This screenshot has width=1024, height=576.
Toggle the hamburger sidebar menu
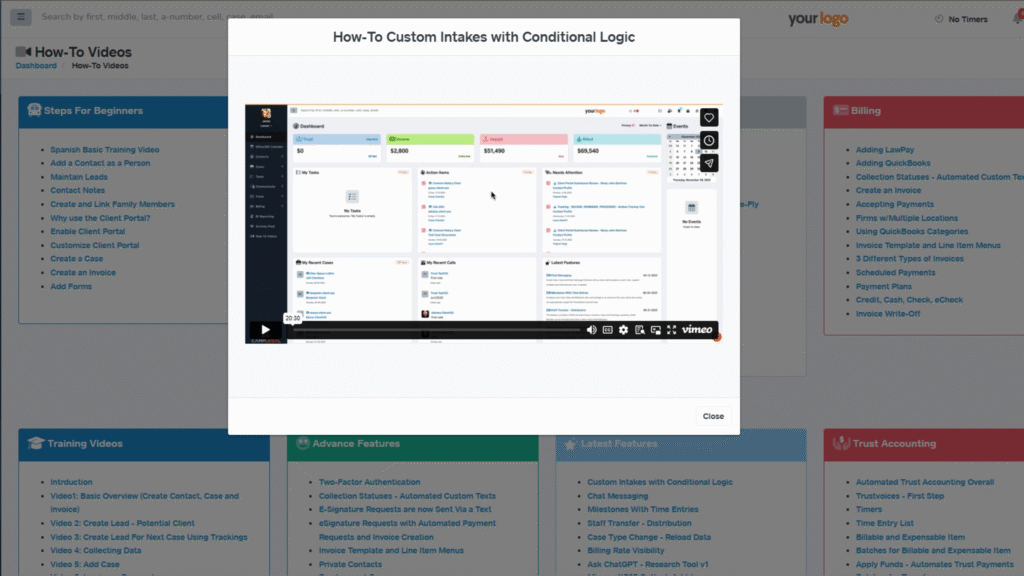(x=22, y=17)
